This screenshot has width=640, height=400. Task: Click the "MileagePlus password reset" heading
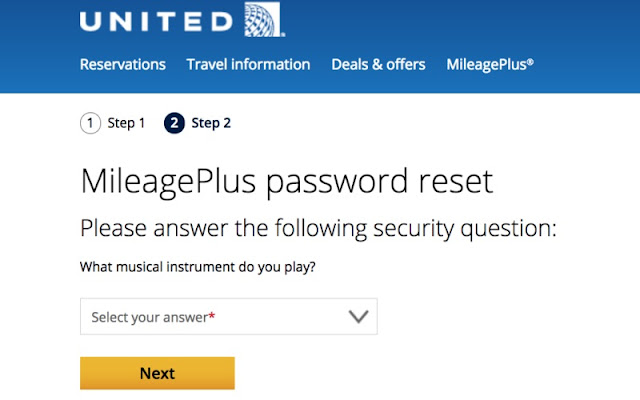pos(286,182)
